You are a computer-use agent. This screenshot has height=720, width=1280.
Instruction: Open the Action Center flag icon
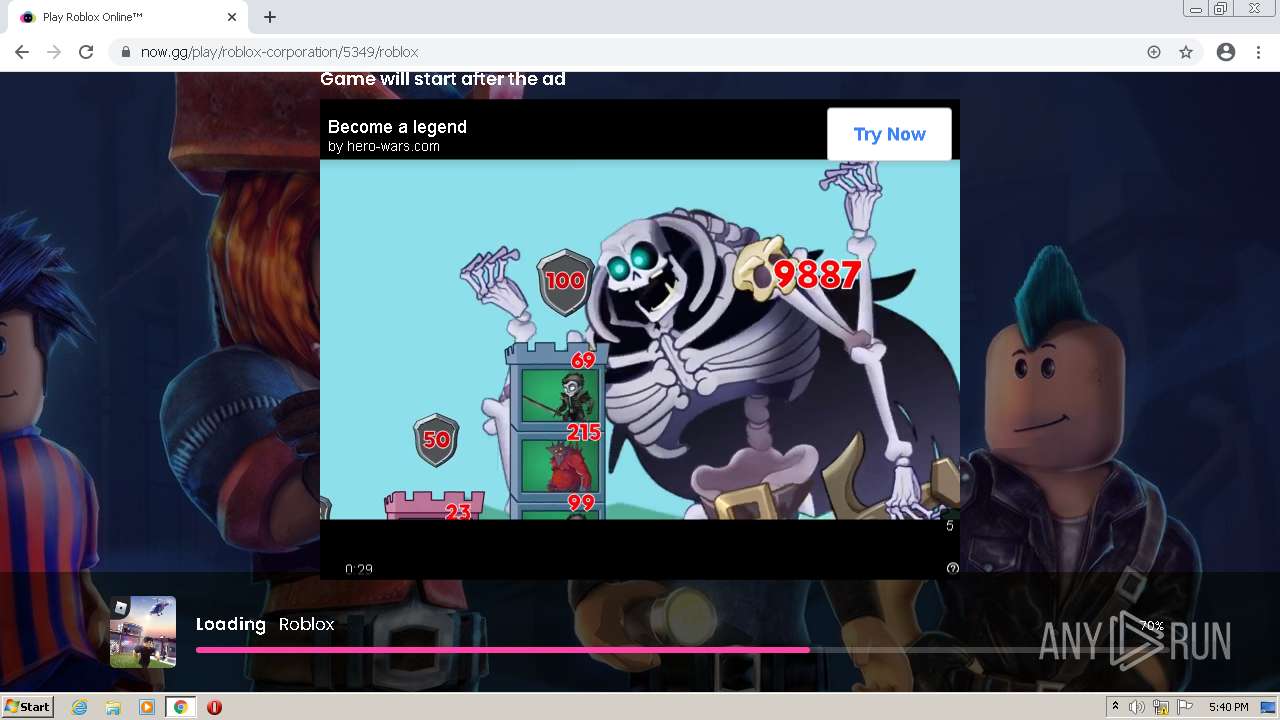1185,707
